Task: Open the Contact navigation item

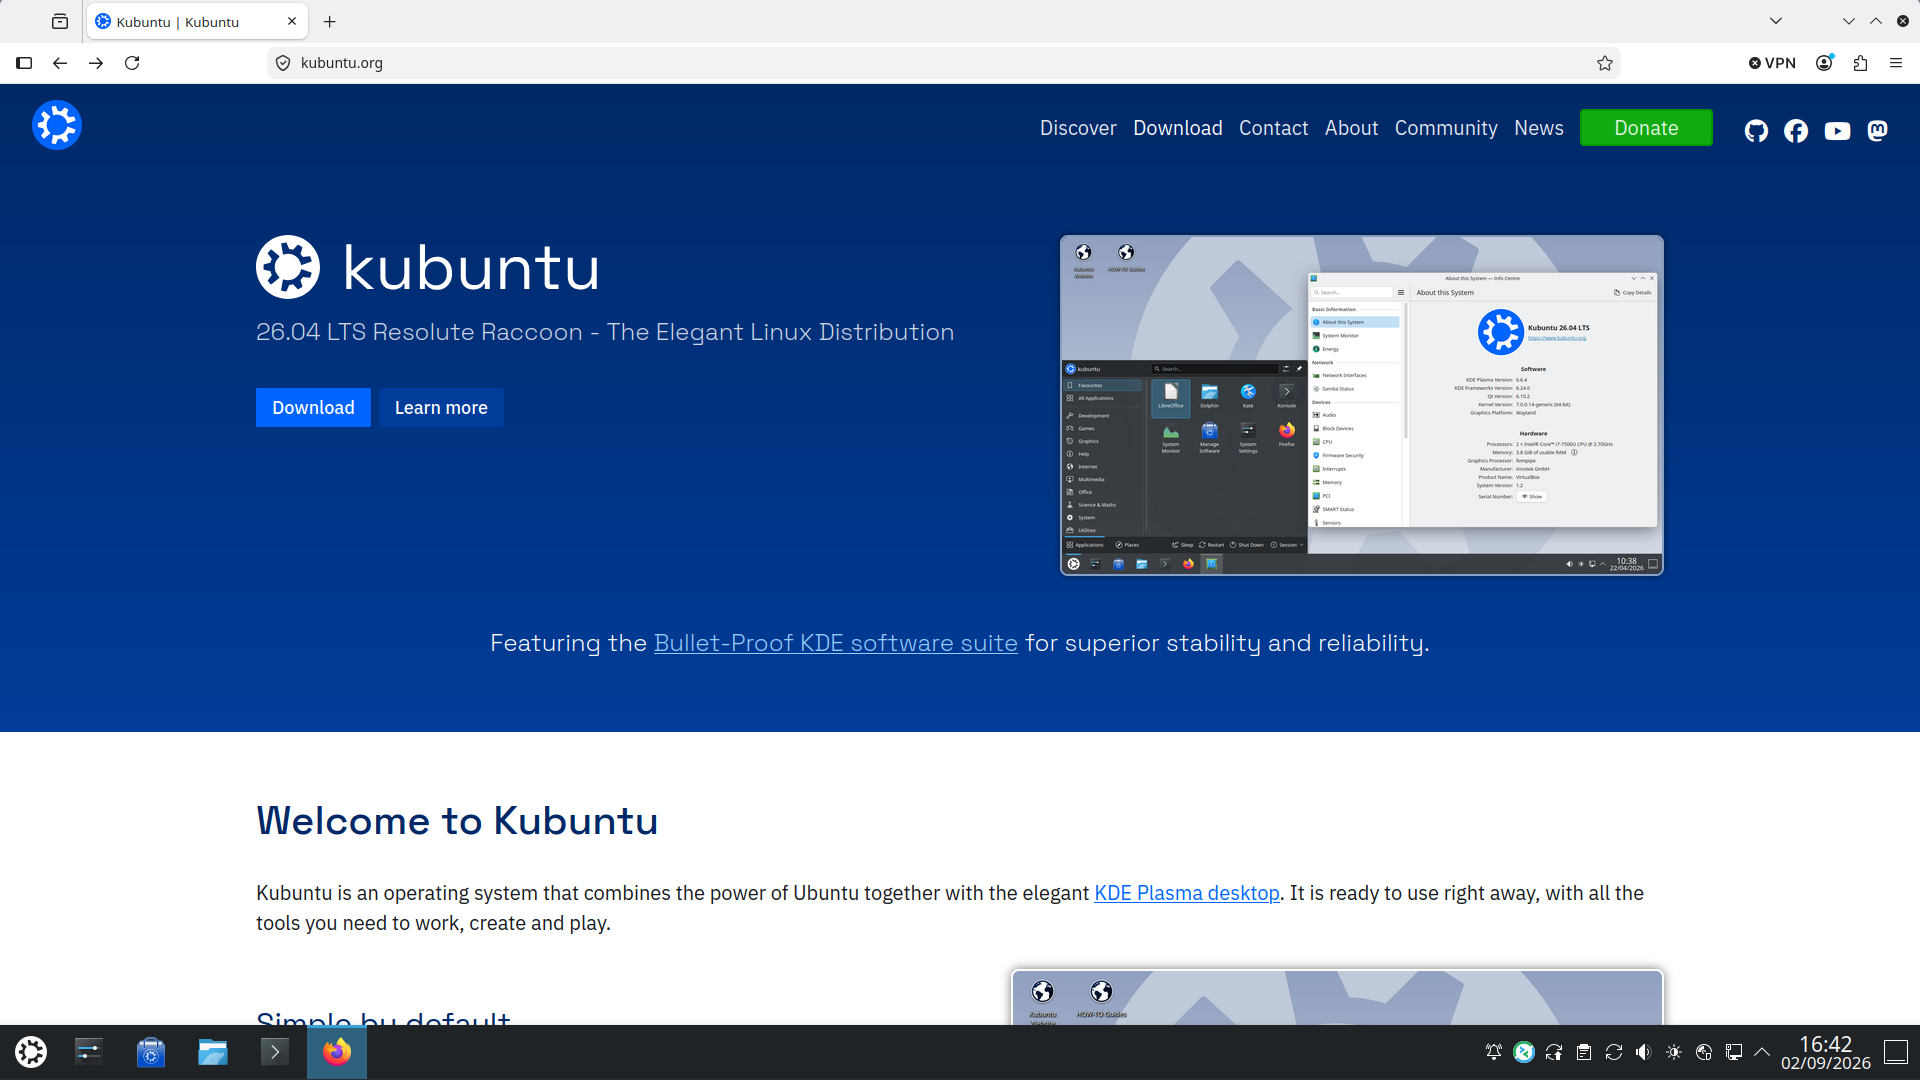Action: tap(1273, 128)
